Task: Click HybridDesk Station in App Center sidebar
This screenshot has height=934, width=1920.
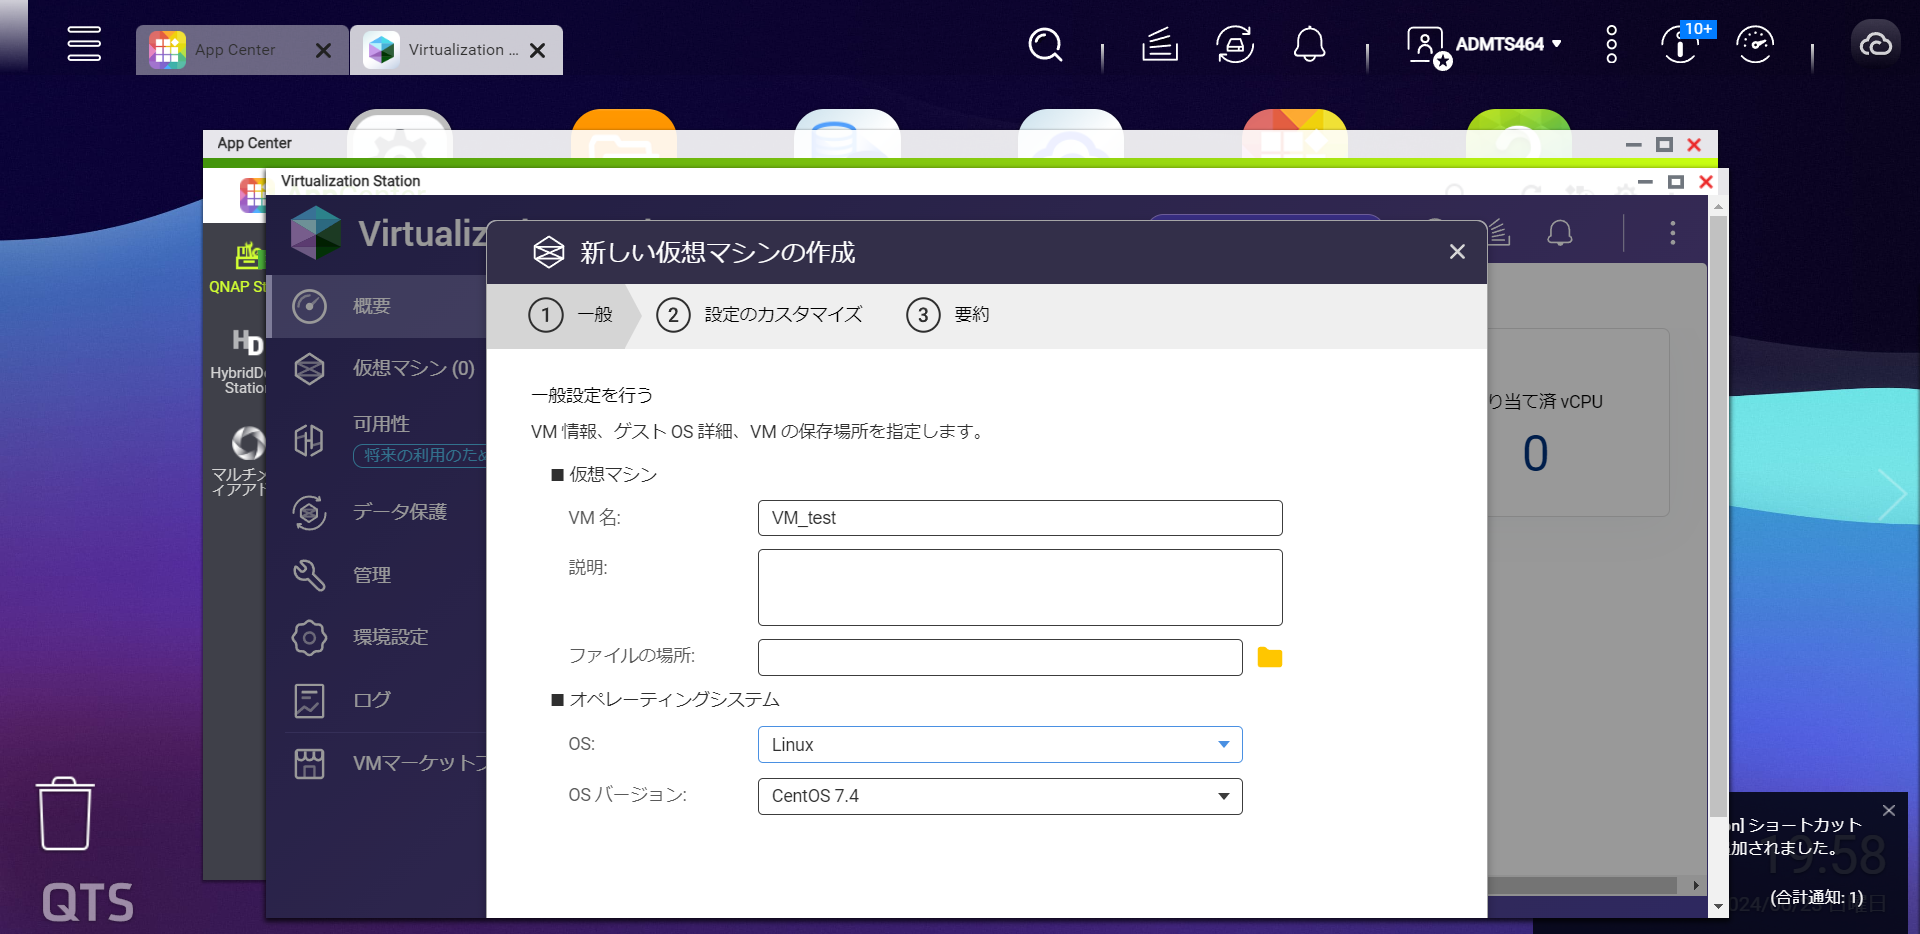Action: click(237, 362)
